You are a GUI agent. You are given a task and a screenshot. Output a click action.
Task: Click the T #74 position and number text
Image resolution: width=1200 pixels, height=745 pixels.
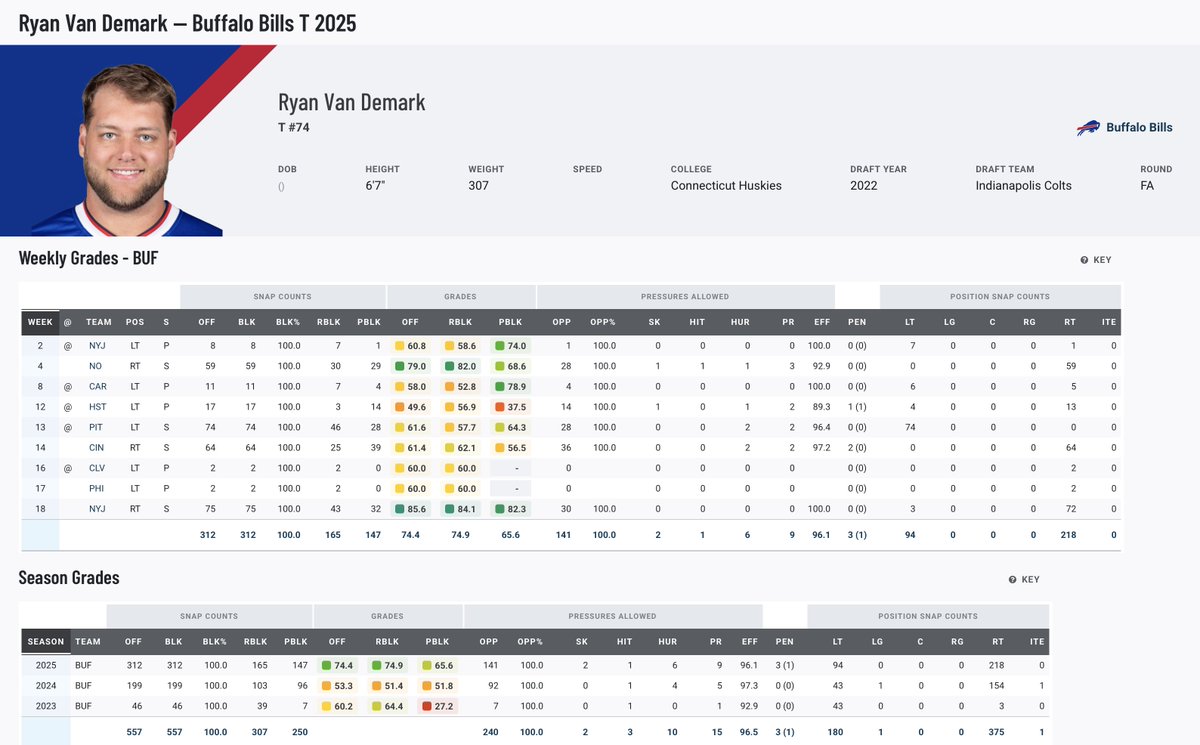pyautogui.click(x=294, y=128)
